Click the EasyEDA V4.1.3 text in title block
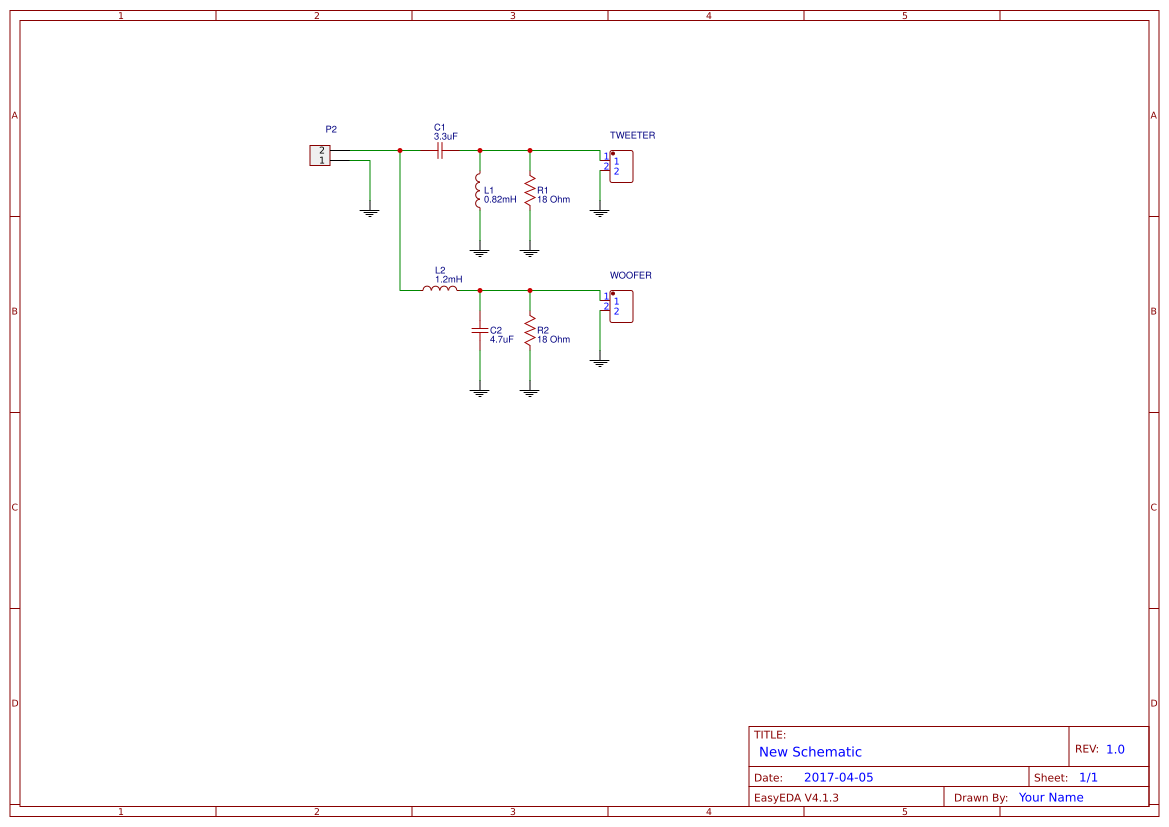The image size is (1169, 827). coord(795,797)
